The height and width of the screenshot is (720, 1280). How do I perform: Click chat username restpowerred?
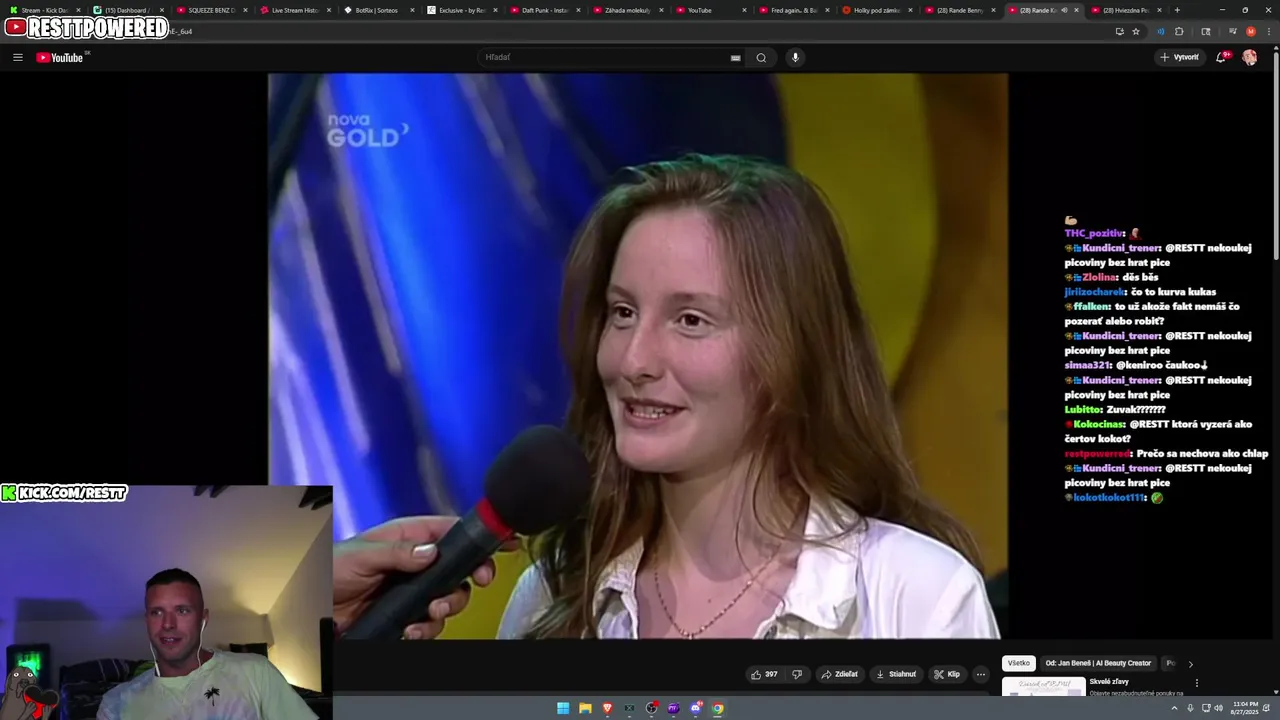[x=1097, y=453]
